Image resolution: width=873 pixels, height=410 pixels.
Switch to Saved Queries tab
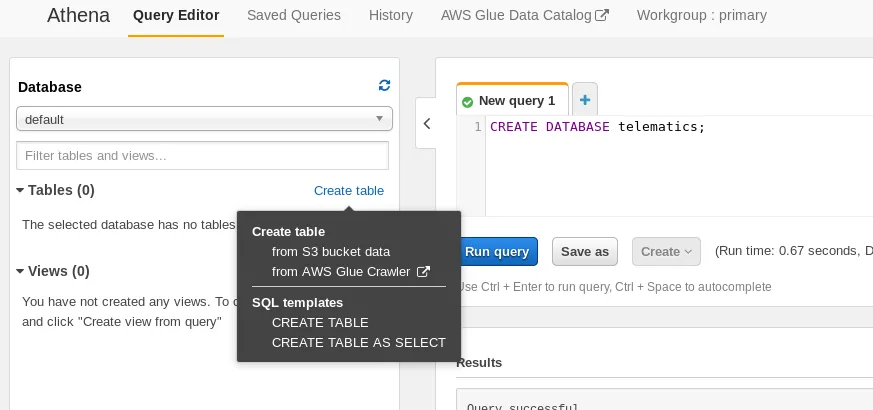294,15
